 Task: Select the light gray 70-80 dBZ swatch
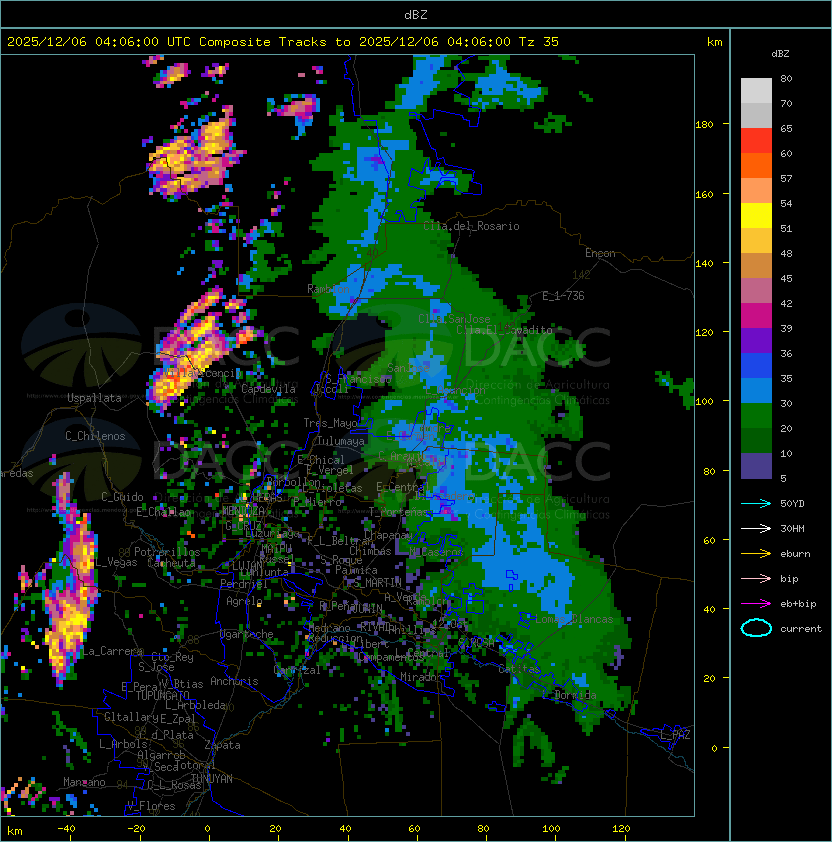[x=756, y=91]
